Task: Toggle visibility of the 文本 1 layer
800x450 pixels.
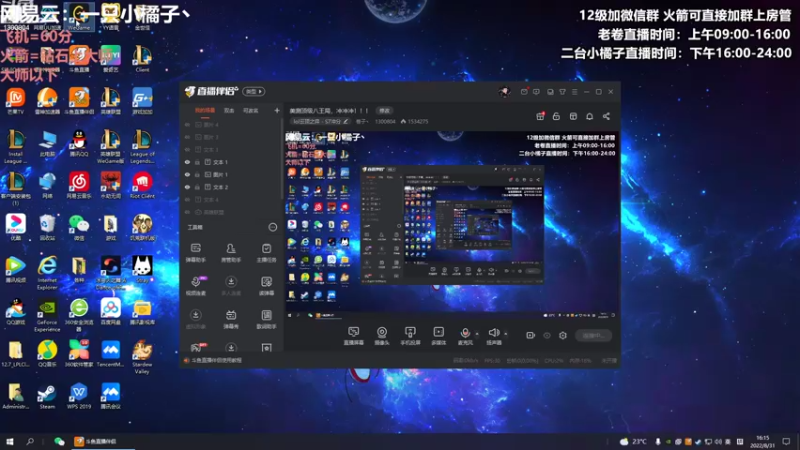Action: [x=187, y=162]
